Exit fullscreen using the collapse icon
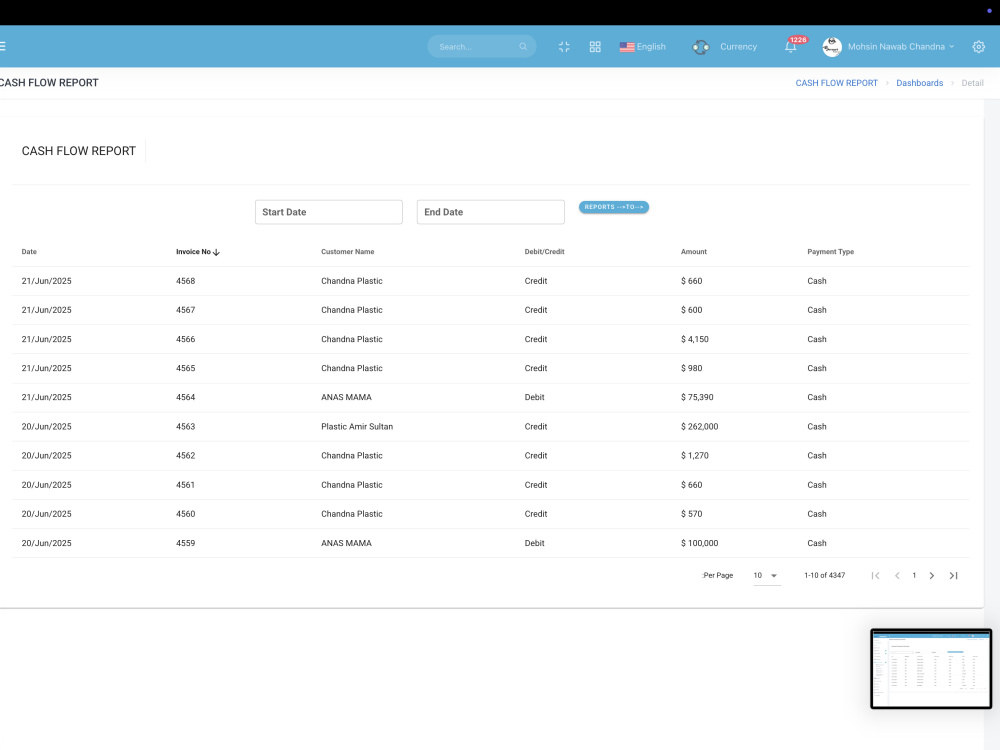1000x750 pixels. (564, 47)
